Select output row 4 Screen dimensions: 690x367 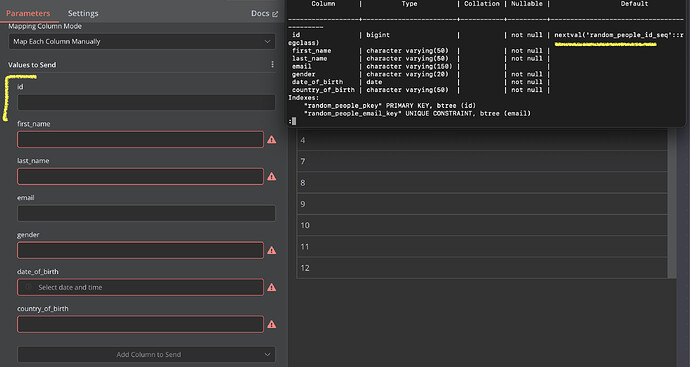coord(482,140)
